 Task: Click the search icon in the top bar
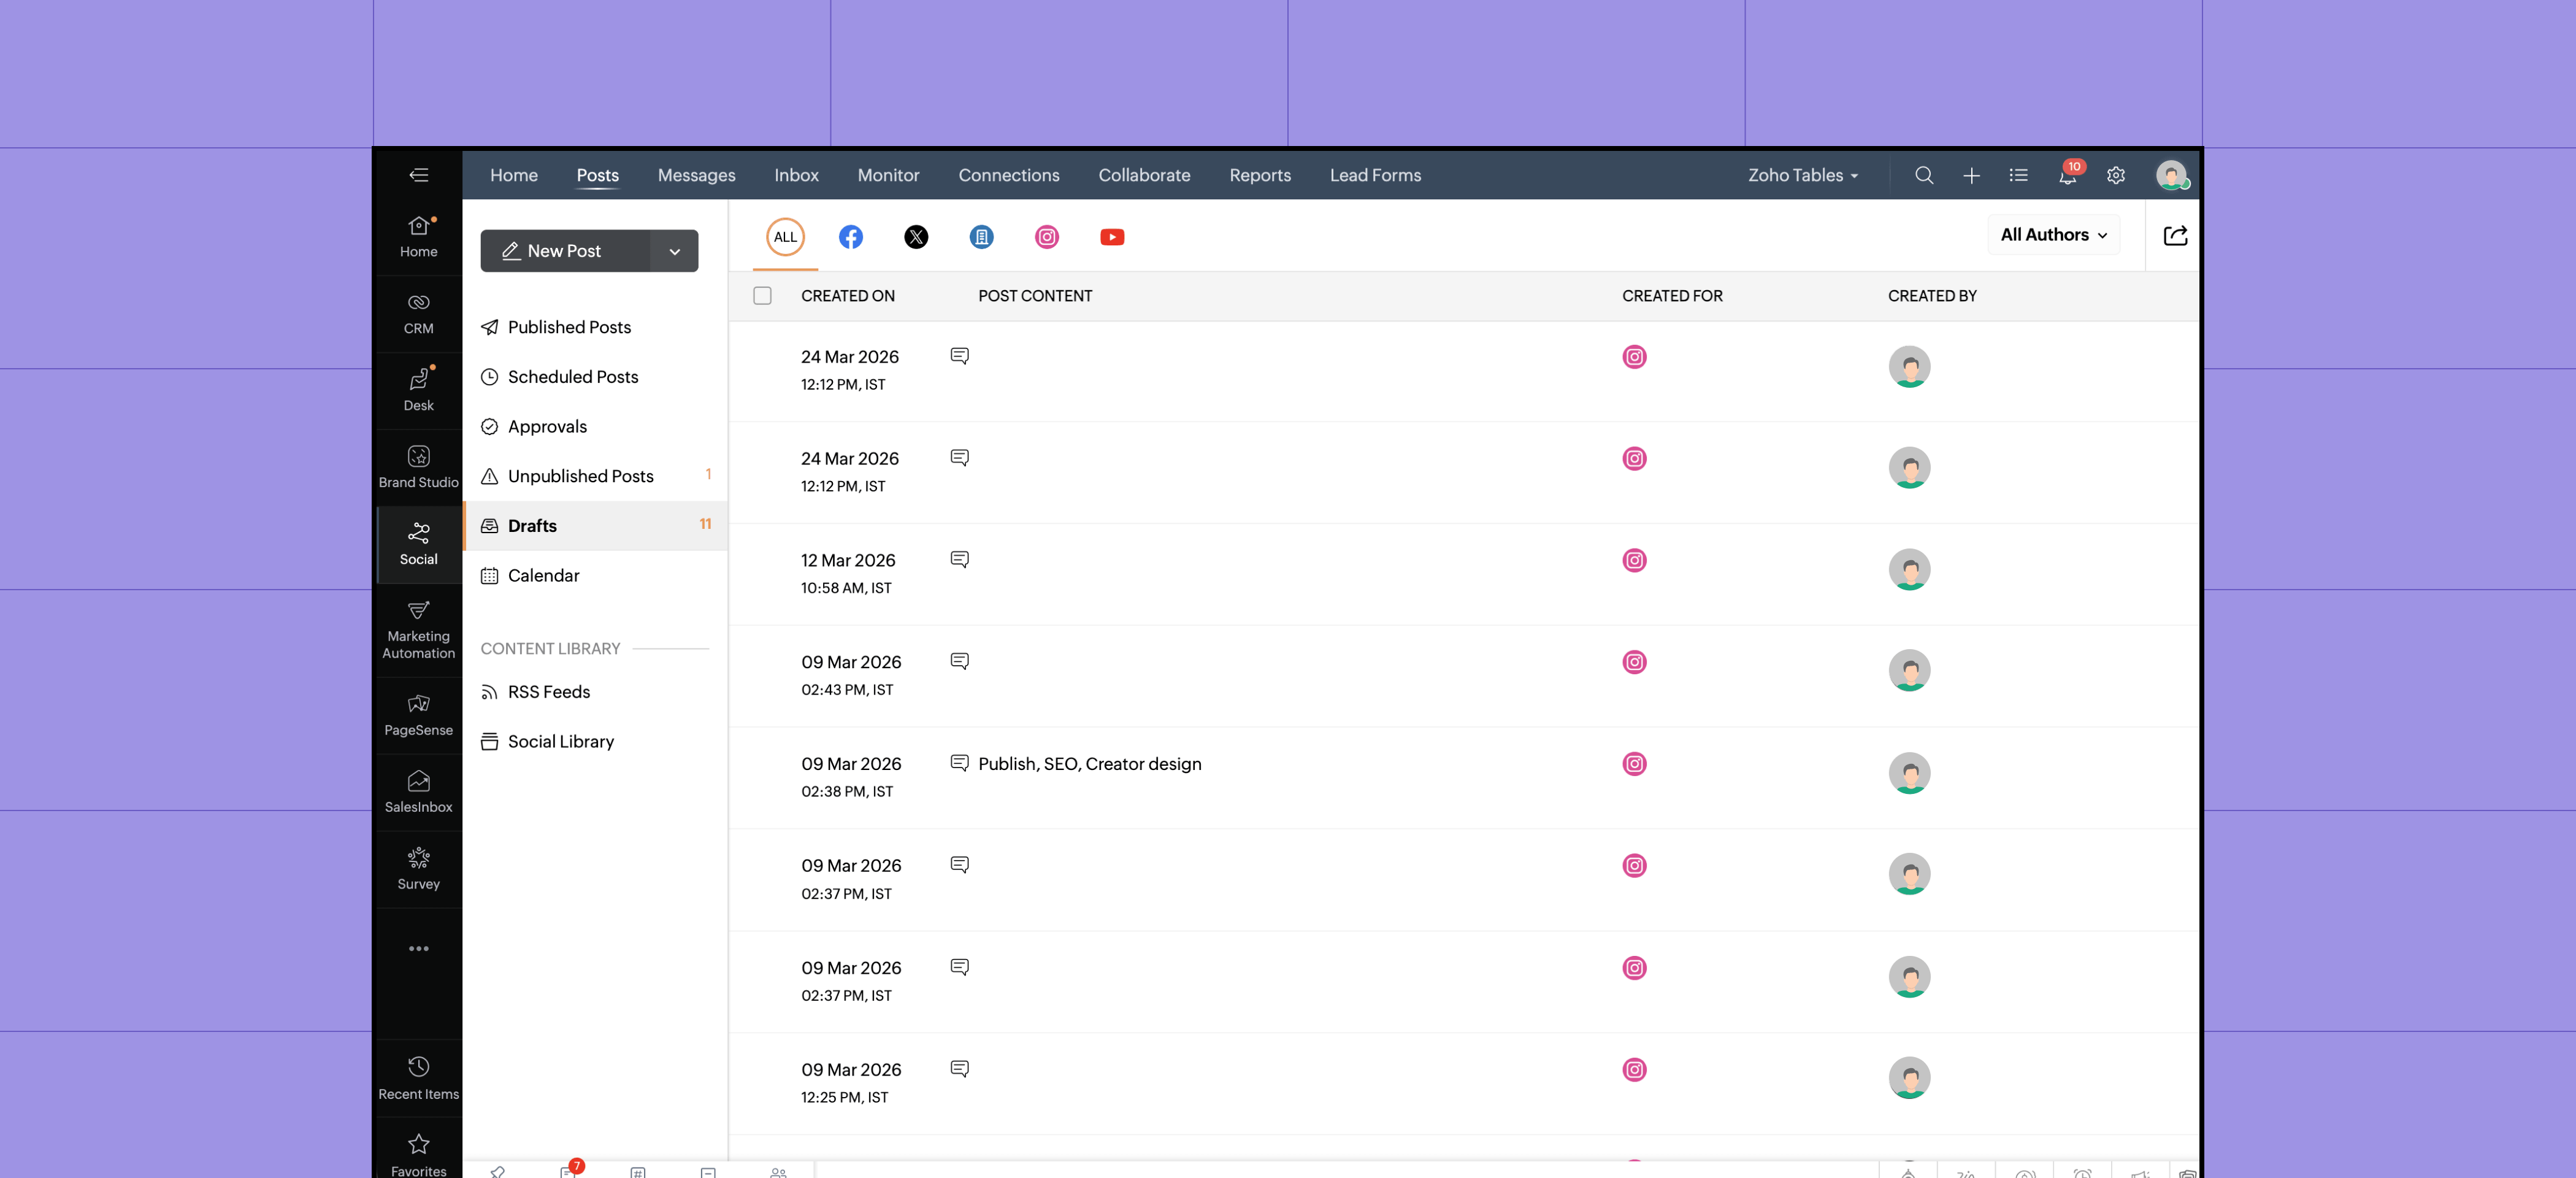pyautogui.click(x=1923, y=175)
